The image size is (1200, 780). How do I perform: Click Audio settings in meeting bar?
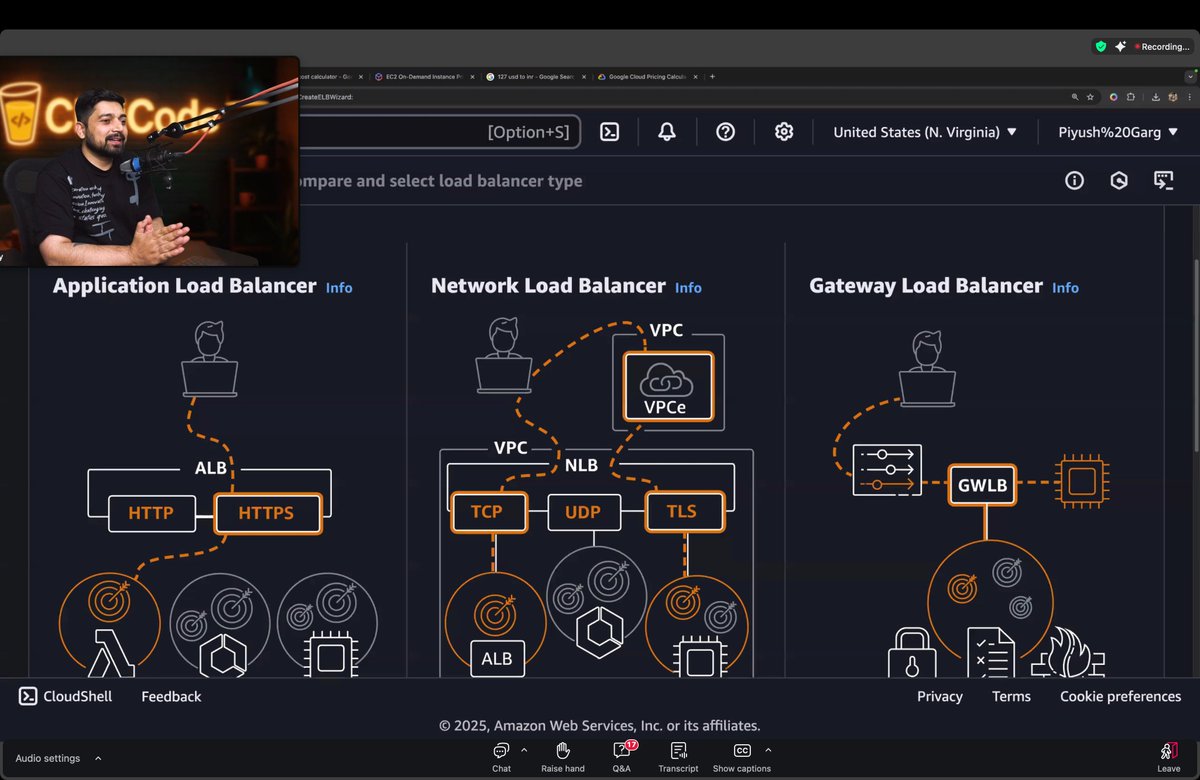pyautogui.click(x=47, y=758)
